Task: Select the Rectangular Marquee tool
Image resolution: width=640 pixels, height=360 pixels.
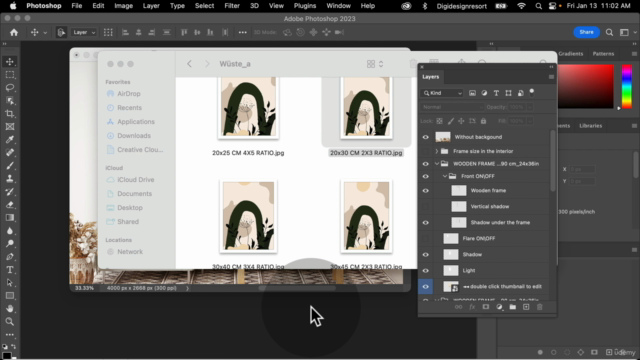Action: coord(10,75)
